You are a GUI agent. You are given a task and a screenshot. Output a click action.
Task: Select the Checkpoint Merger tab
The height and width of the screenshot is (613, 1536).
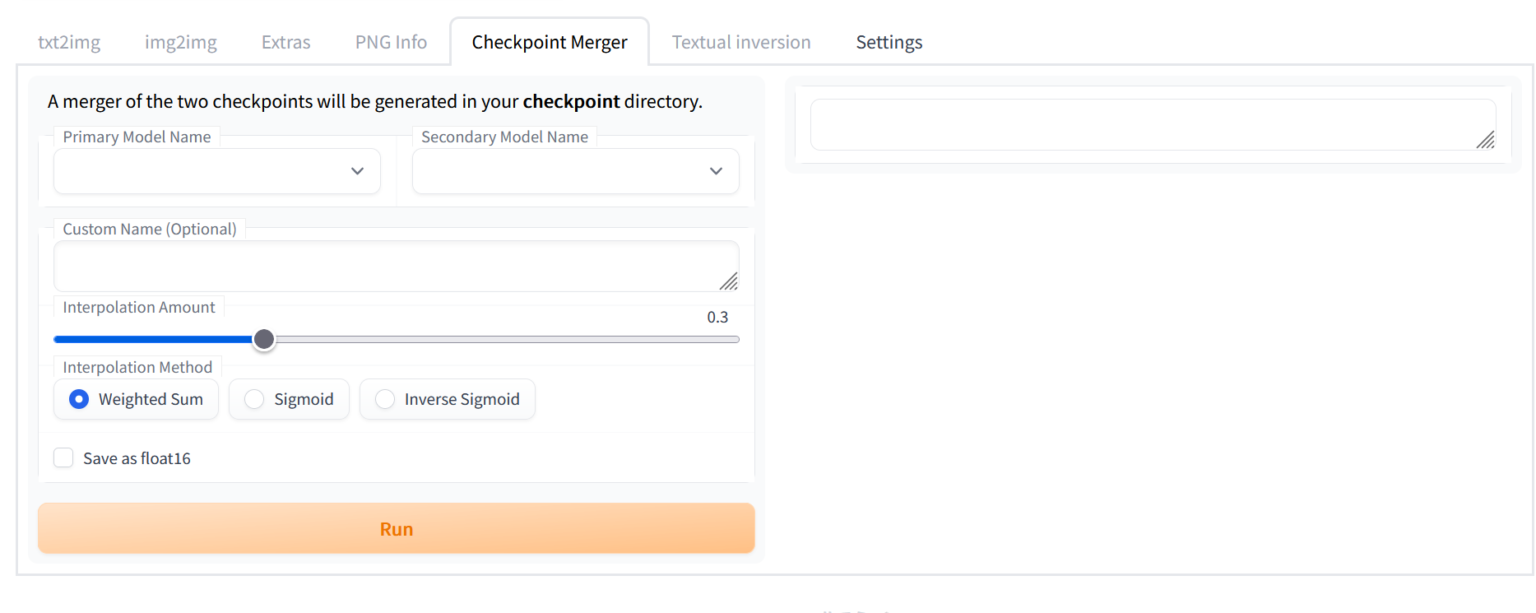(549, 42)
